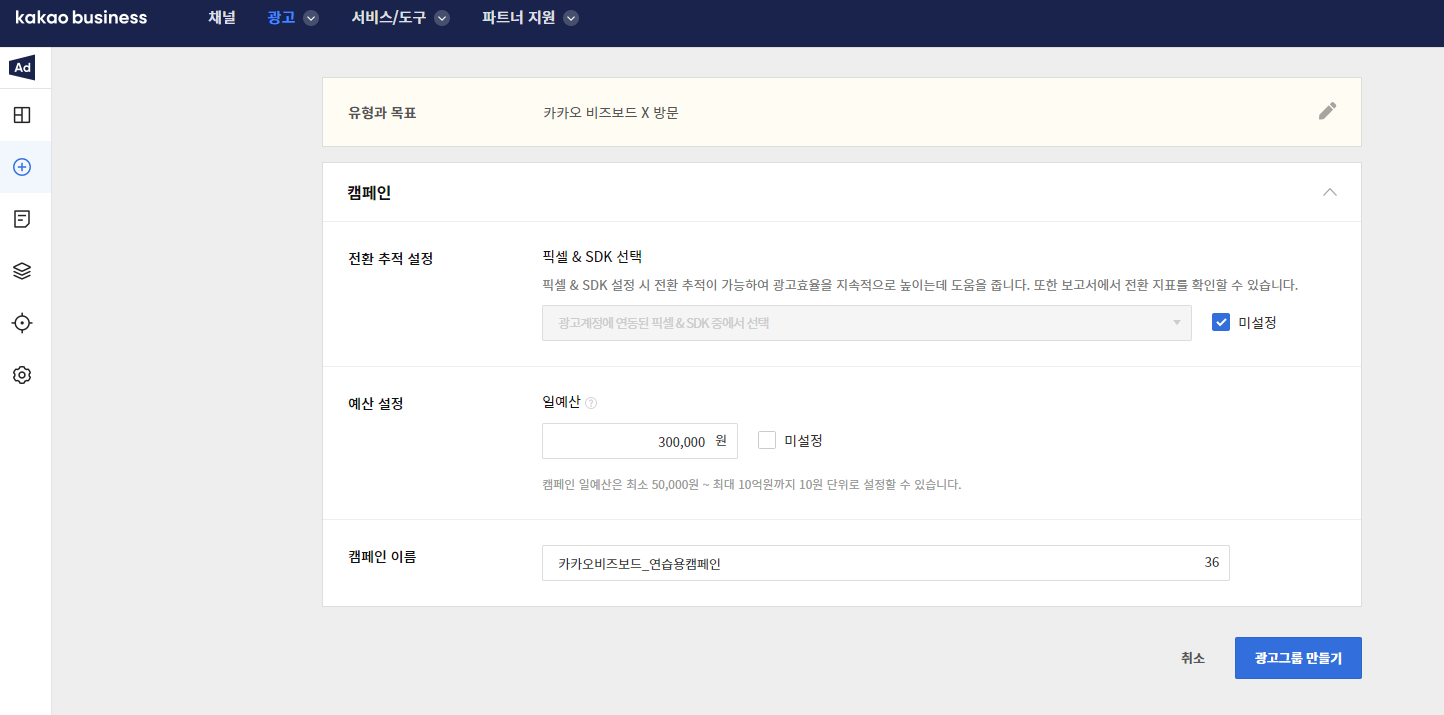The height and width of the screenshot is (715, 1444).
Task: Open the report note icon in sidebar
Action: 22,219
